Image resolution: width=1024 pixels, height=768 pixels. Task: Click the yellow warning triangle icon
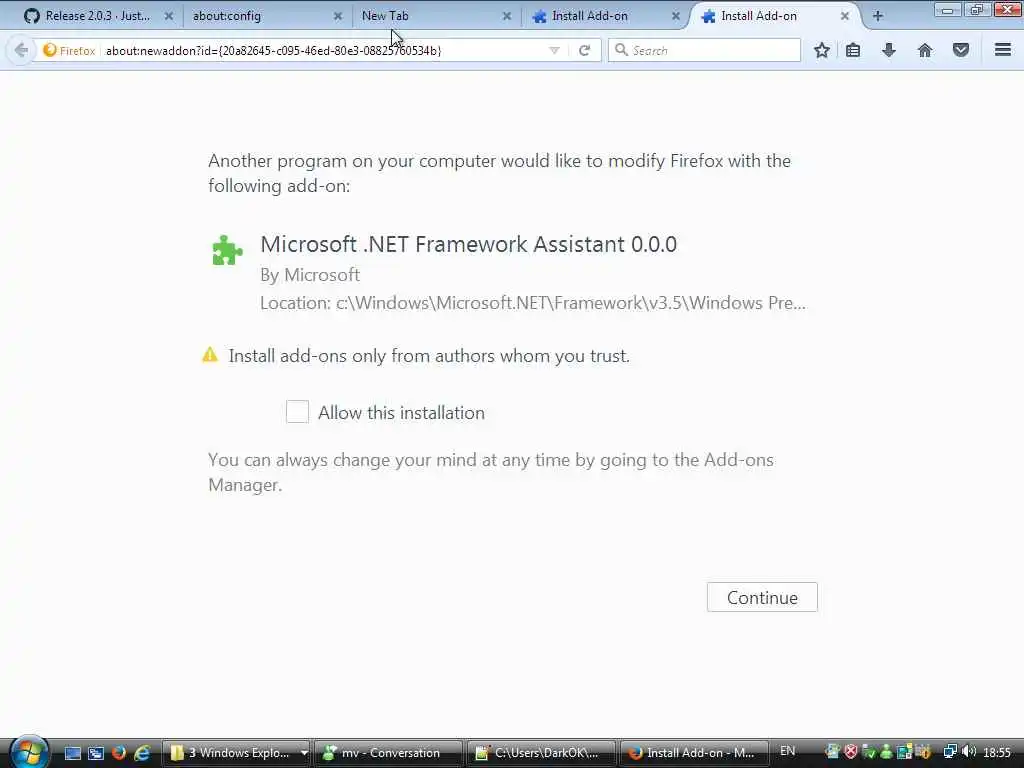[210, 355]
